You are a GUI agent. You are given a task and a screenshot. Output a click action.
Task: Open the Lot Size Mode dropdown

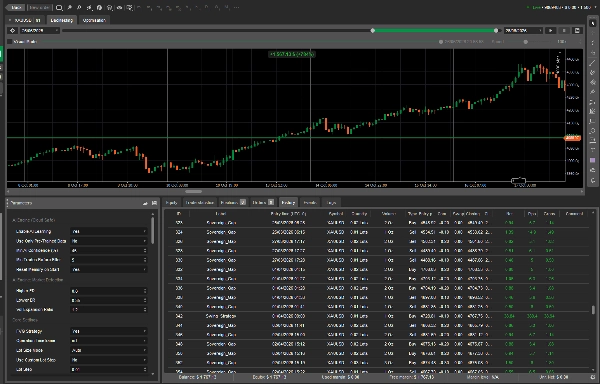[109, 350]
